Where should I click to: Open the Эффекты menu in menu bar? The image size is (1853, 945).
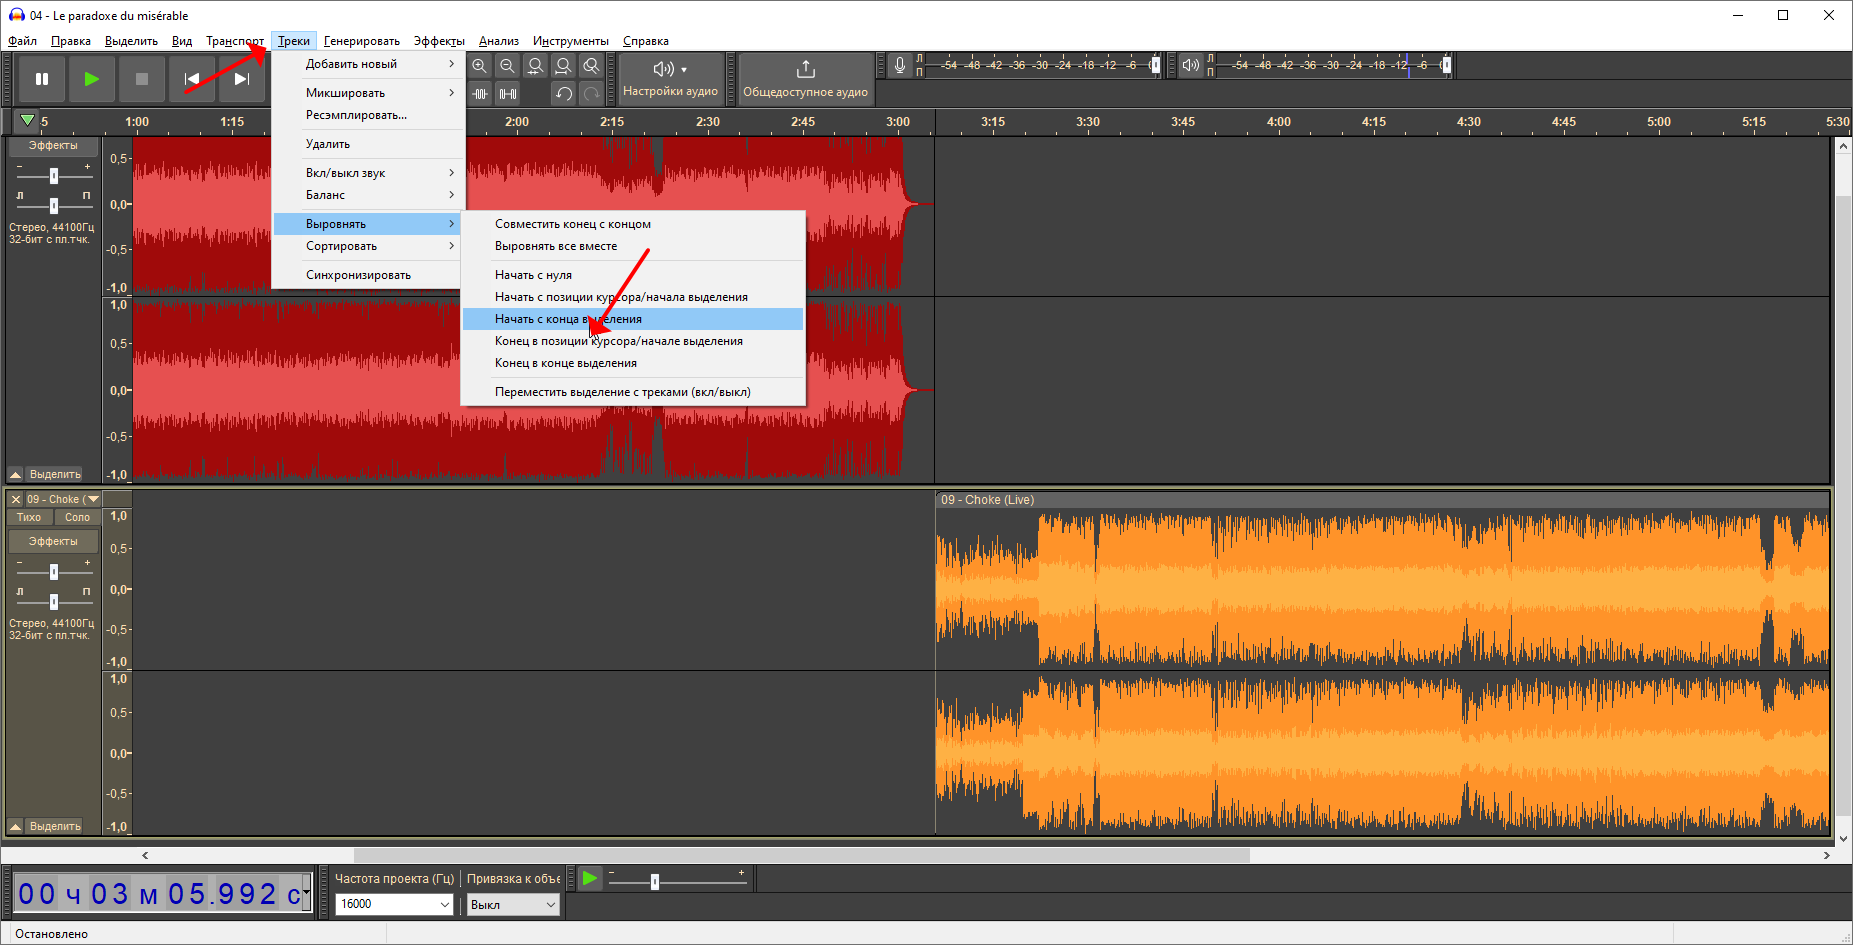click(x=439, y=41)
